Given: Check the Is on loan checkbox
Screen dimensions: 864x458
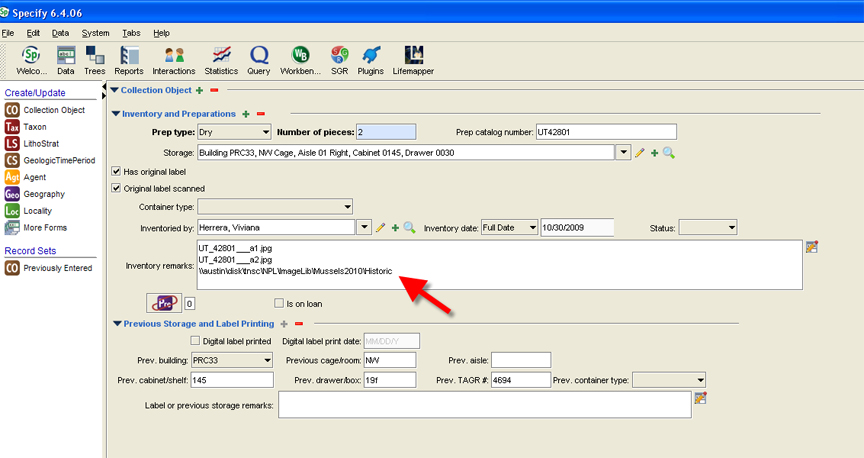Looking at the screenshot, I should click(x=279, y=303).
